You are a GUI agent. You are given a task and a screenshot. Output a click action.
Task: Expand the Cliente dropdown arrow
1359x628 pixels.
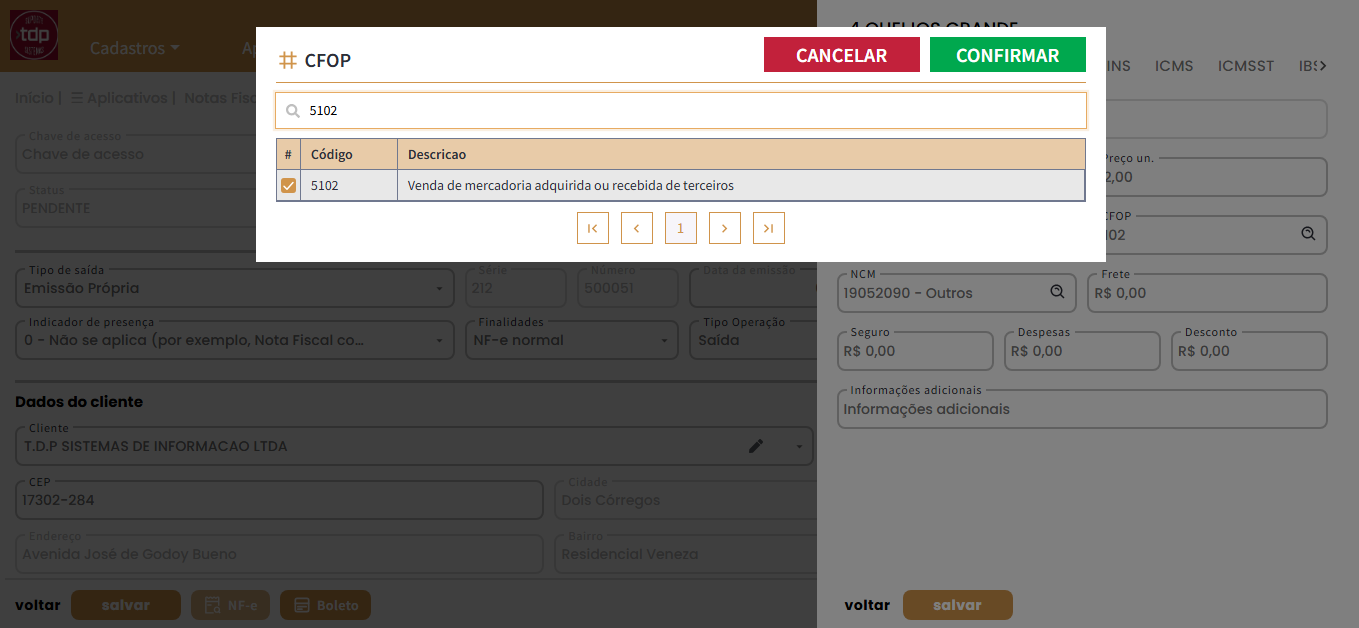tap(800, 447)
